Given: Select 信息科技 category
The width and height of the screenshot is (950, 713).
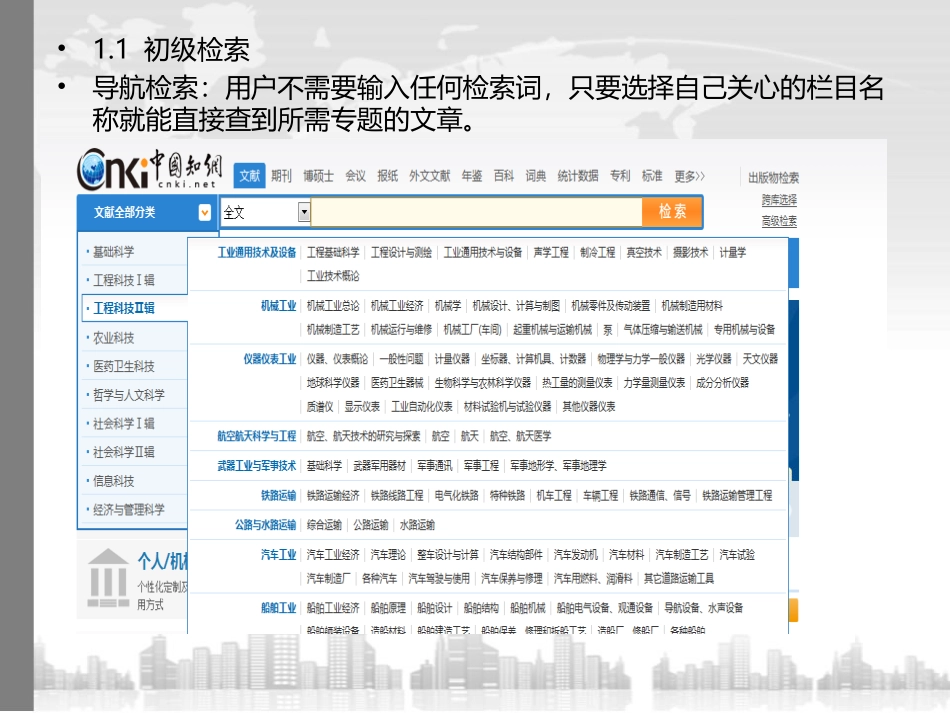Looking at the screenshot, I should [114, 481].
